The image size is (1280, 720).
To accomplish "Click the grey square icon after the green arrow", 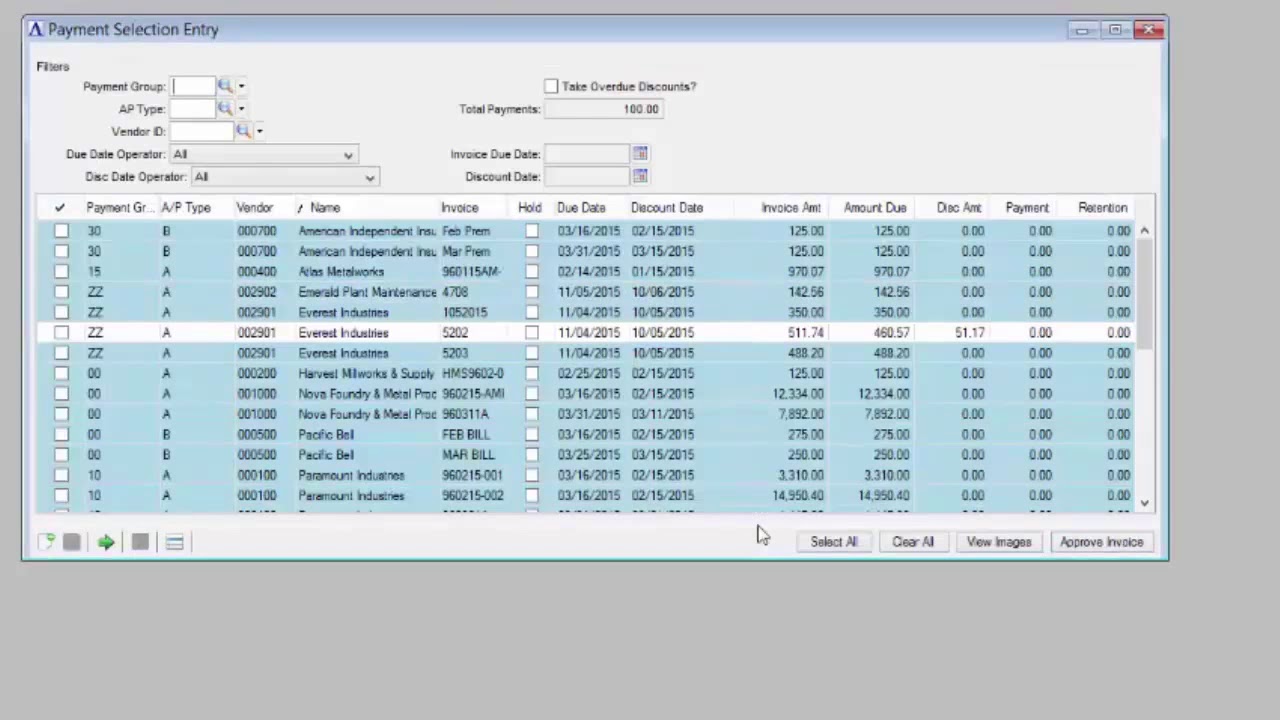I will pos(140,542).
